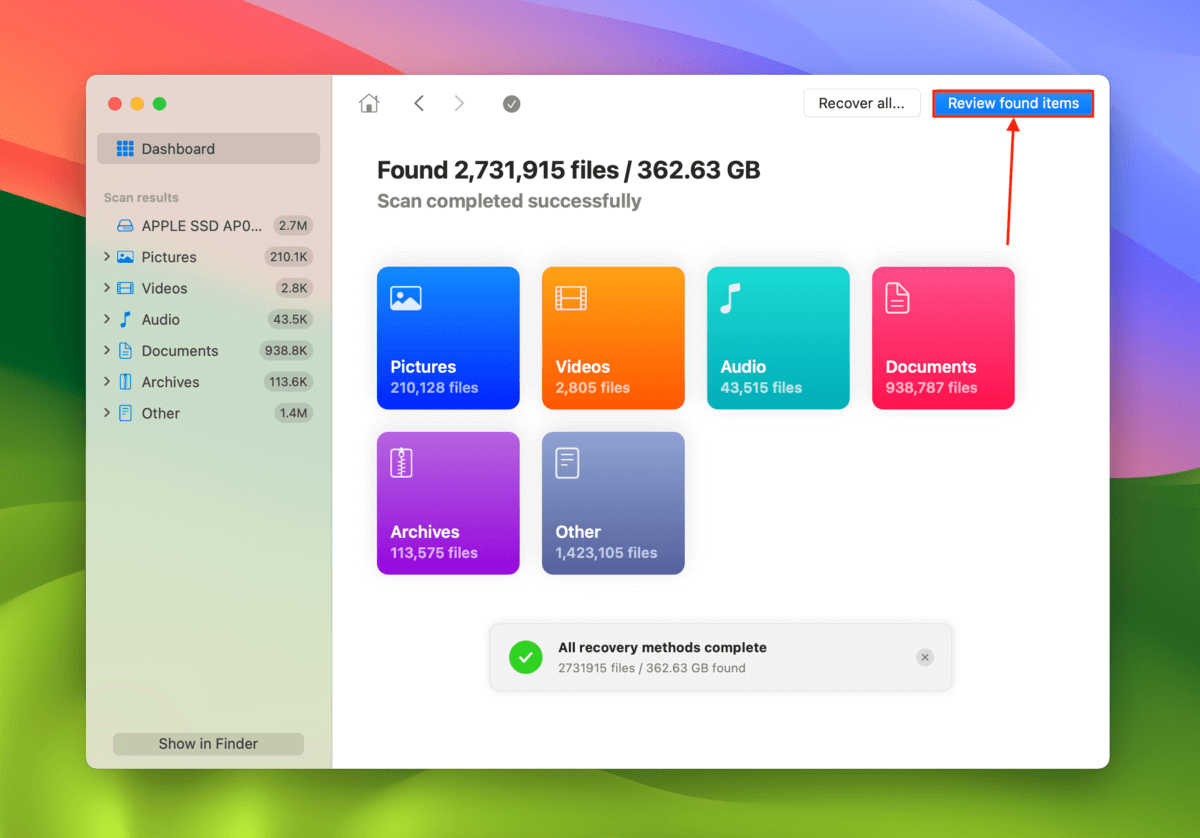Screen dimensions: 1200x838
Task: Click Recover all button
Action: [x=862, y=103]
